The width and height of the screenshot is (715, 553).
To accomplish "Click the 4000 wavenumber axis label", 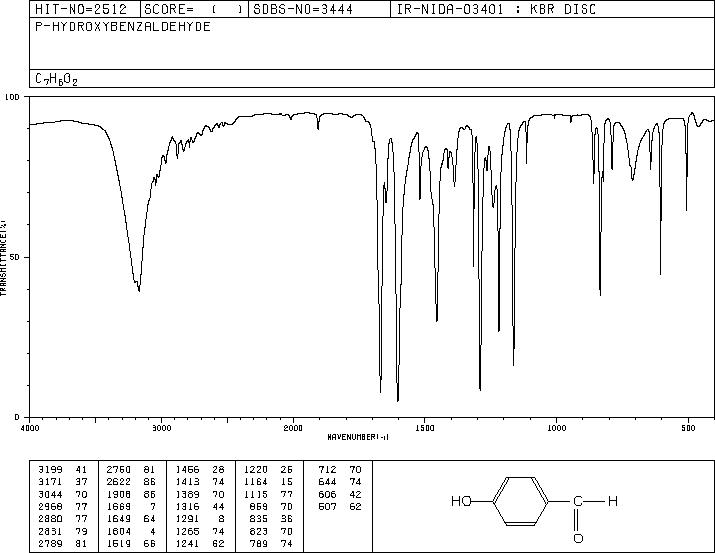I will click(x=30, y=428).
